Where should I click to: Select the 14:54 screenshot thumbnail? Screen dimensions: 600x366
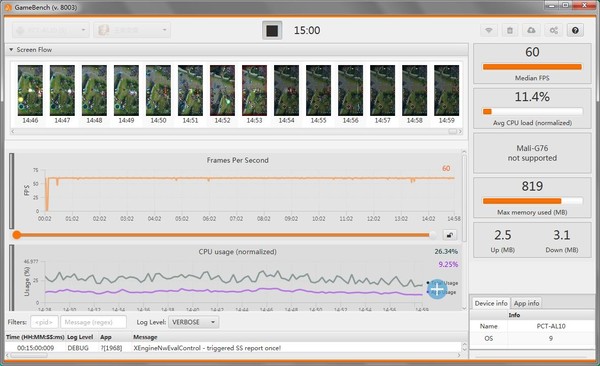(x=286, y=91)
